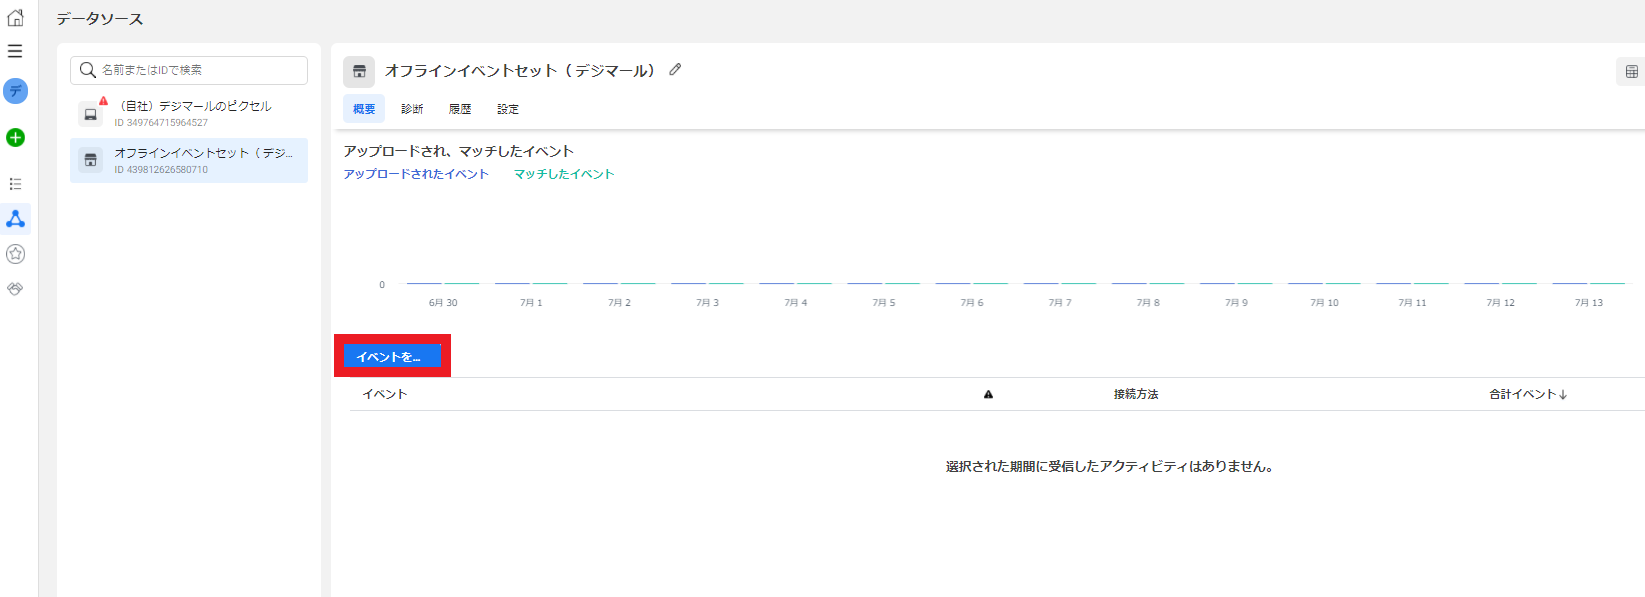Click the pixel icon beside デジマールのピクセル
Viewport: 1645px width, 597px height.
(90, 114)
